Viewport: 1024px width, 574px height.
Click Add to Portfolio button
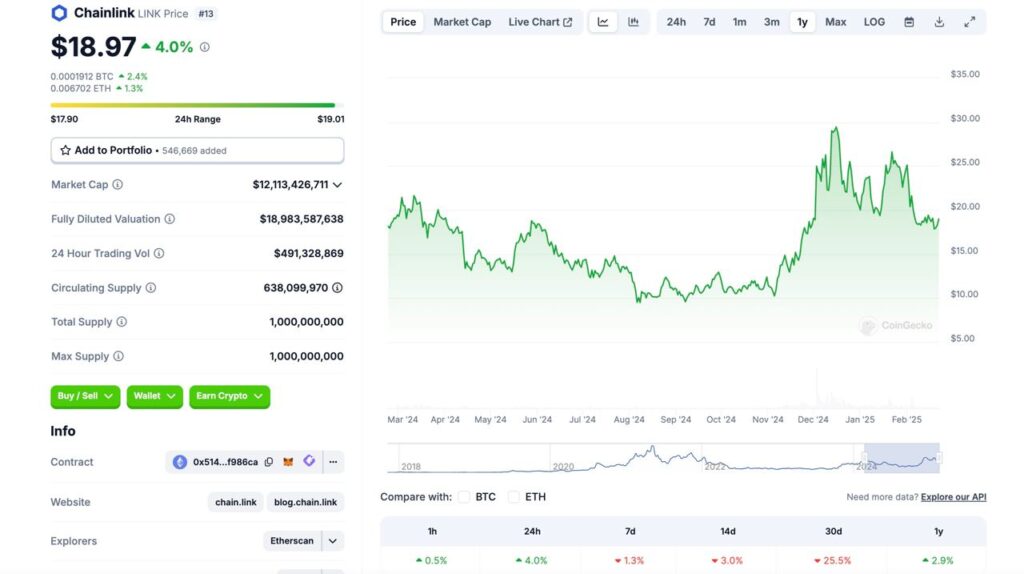coord(197,150)
